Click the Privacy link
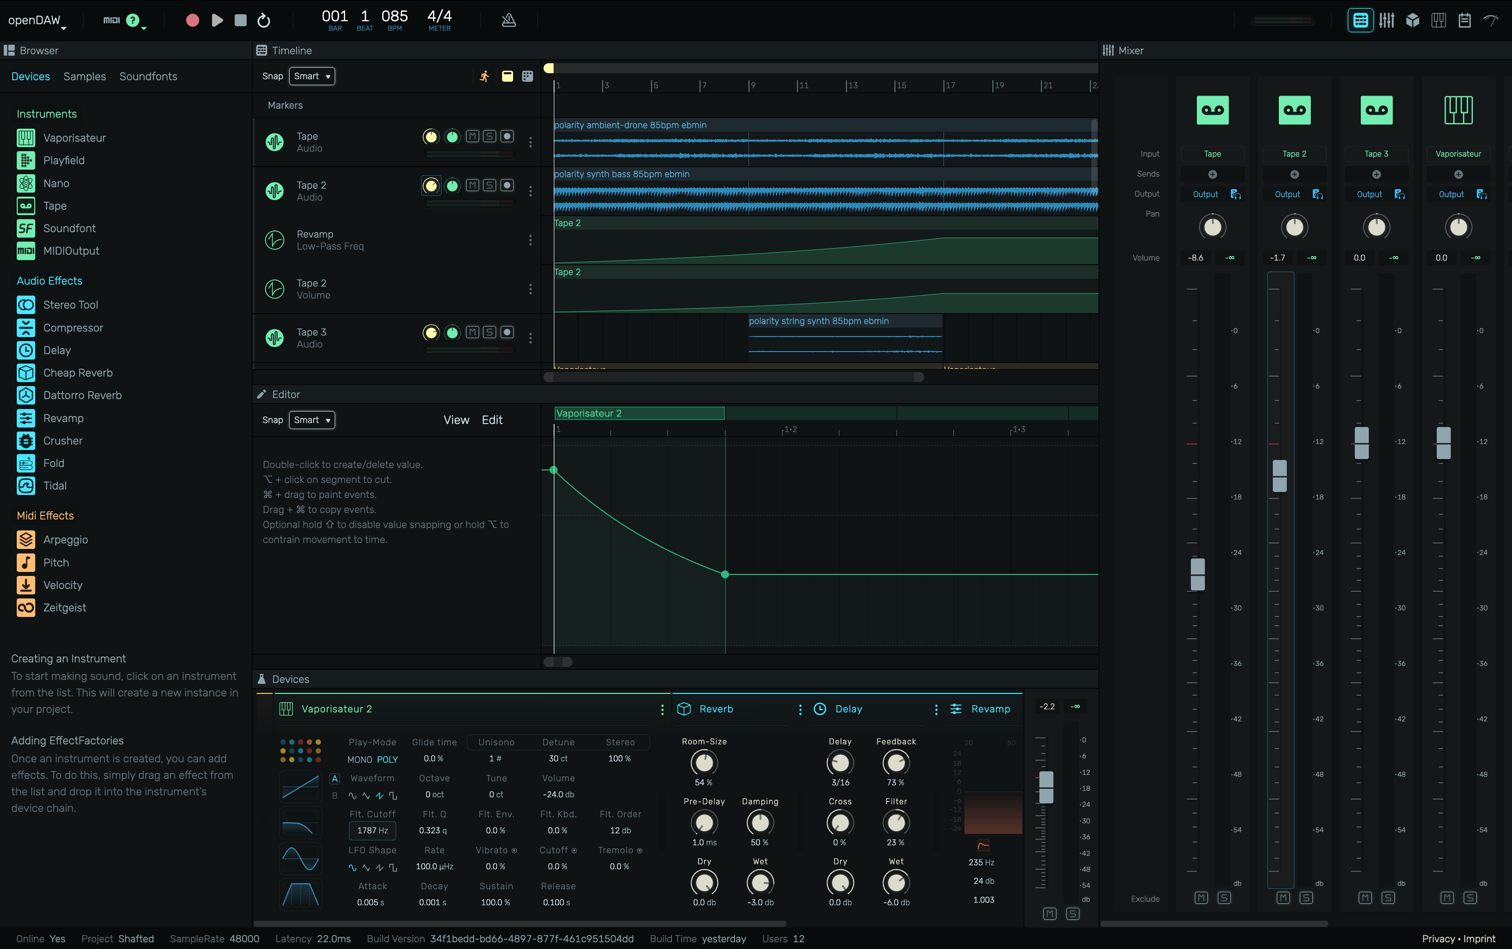The height and width of the screenshot is (949, 1512). coord(1438,939)
